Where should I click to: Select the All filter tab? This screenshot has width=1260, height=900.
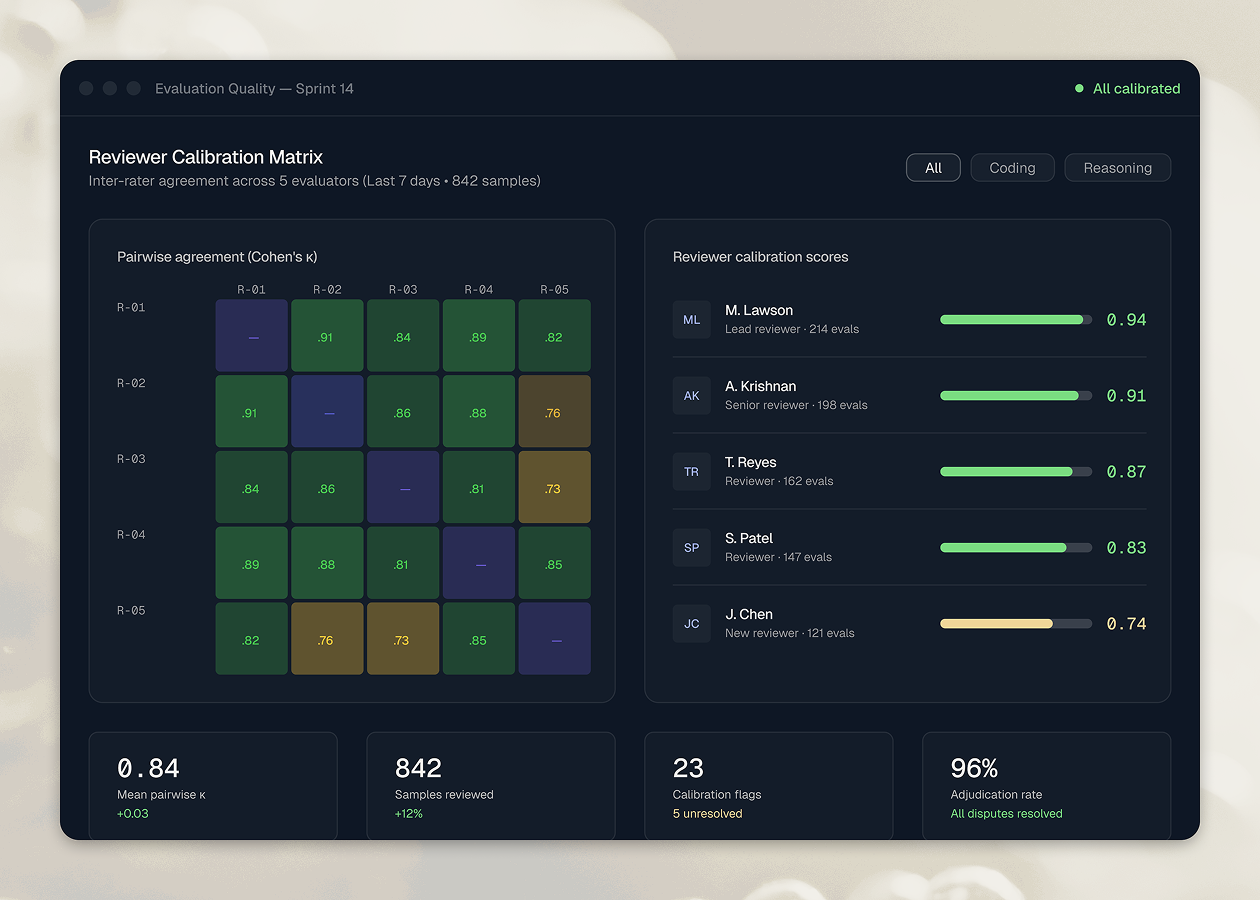pyautogui.click(x=933, y=168)
